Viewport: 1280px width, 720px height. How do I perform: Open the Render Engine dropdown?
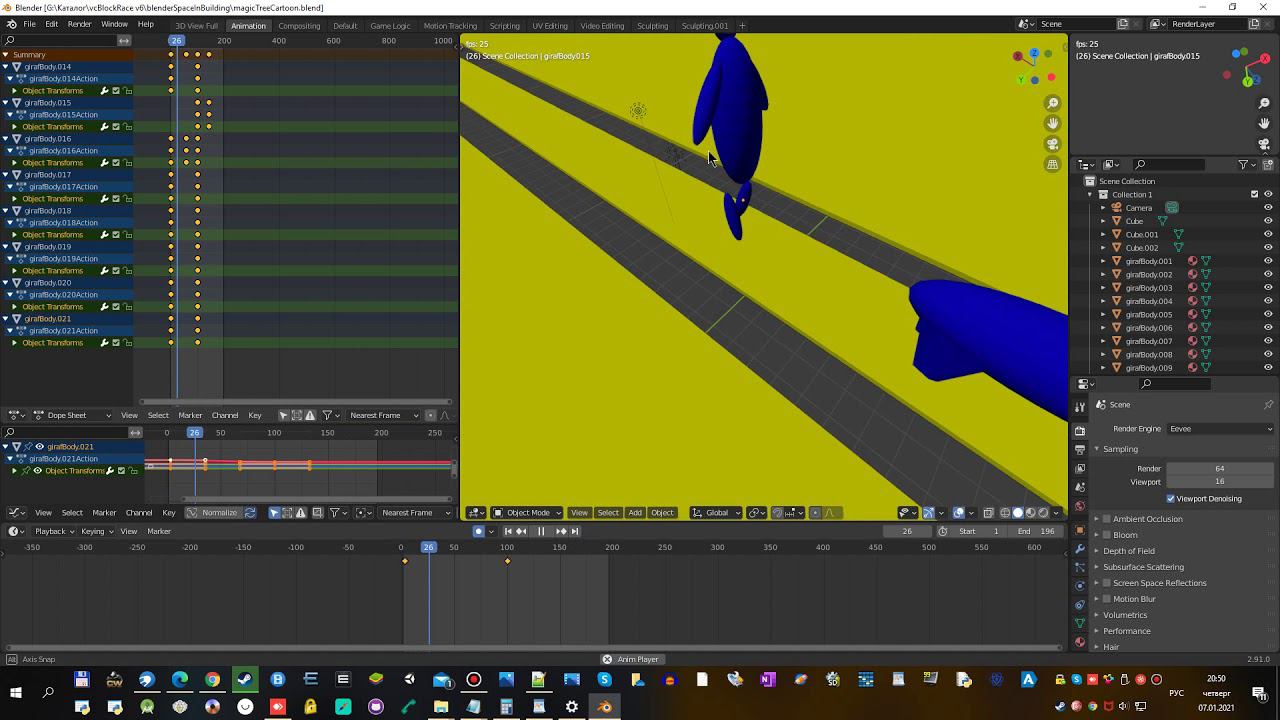[1220, 429]
